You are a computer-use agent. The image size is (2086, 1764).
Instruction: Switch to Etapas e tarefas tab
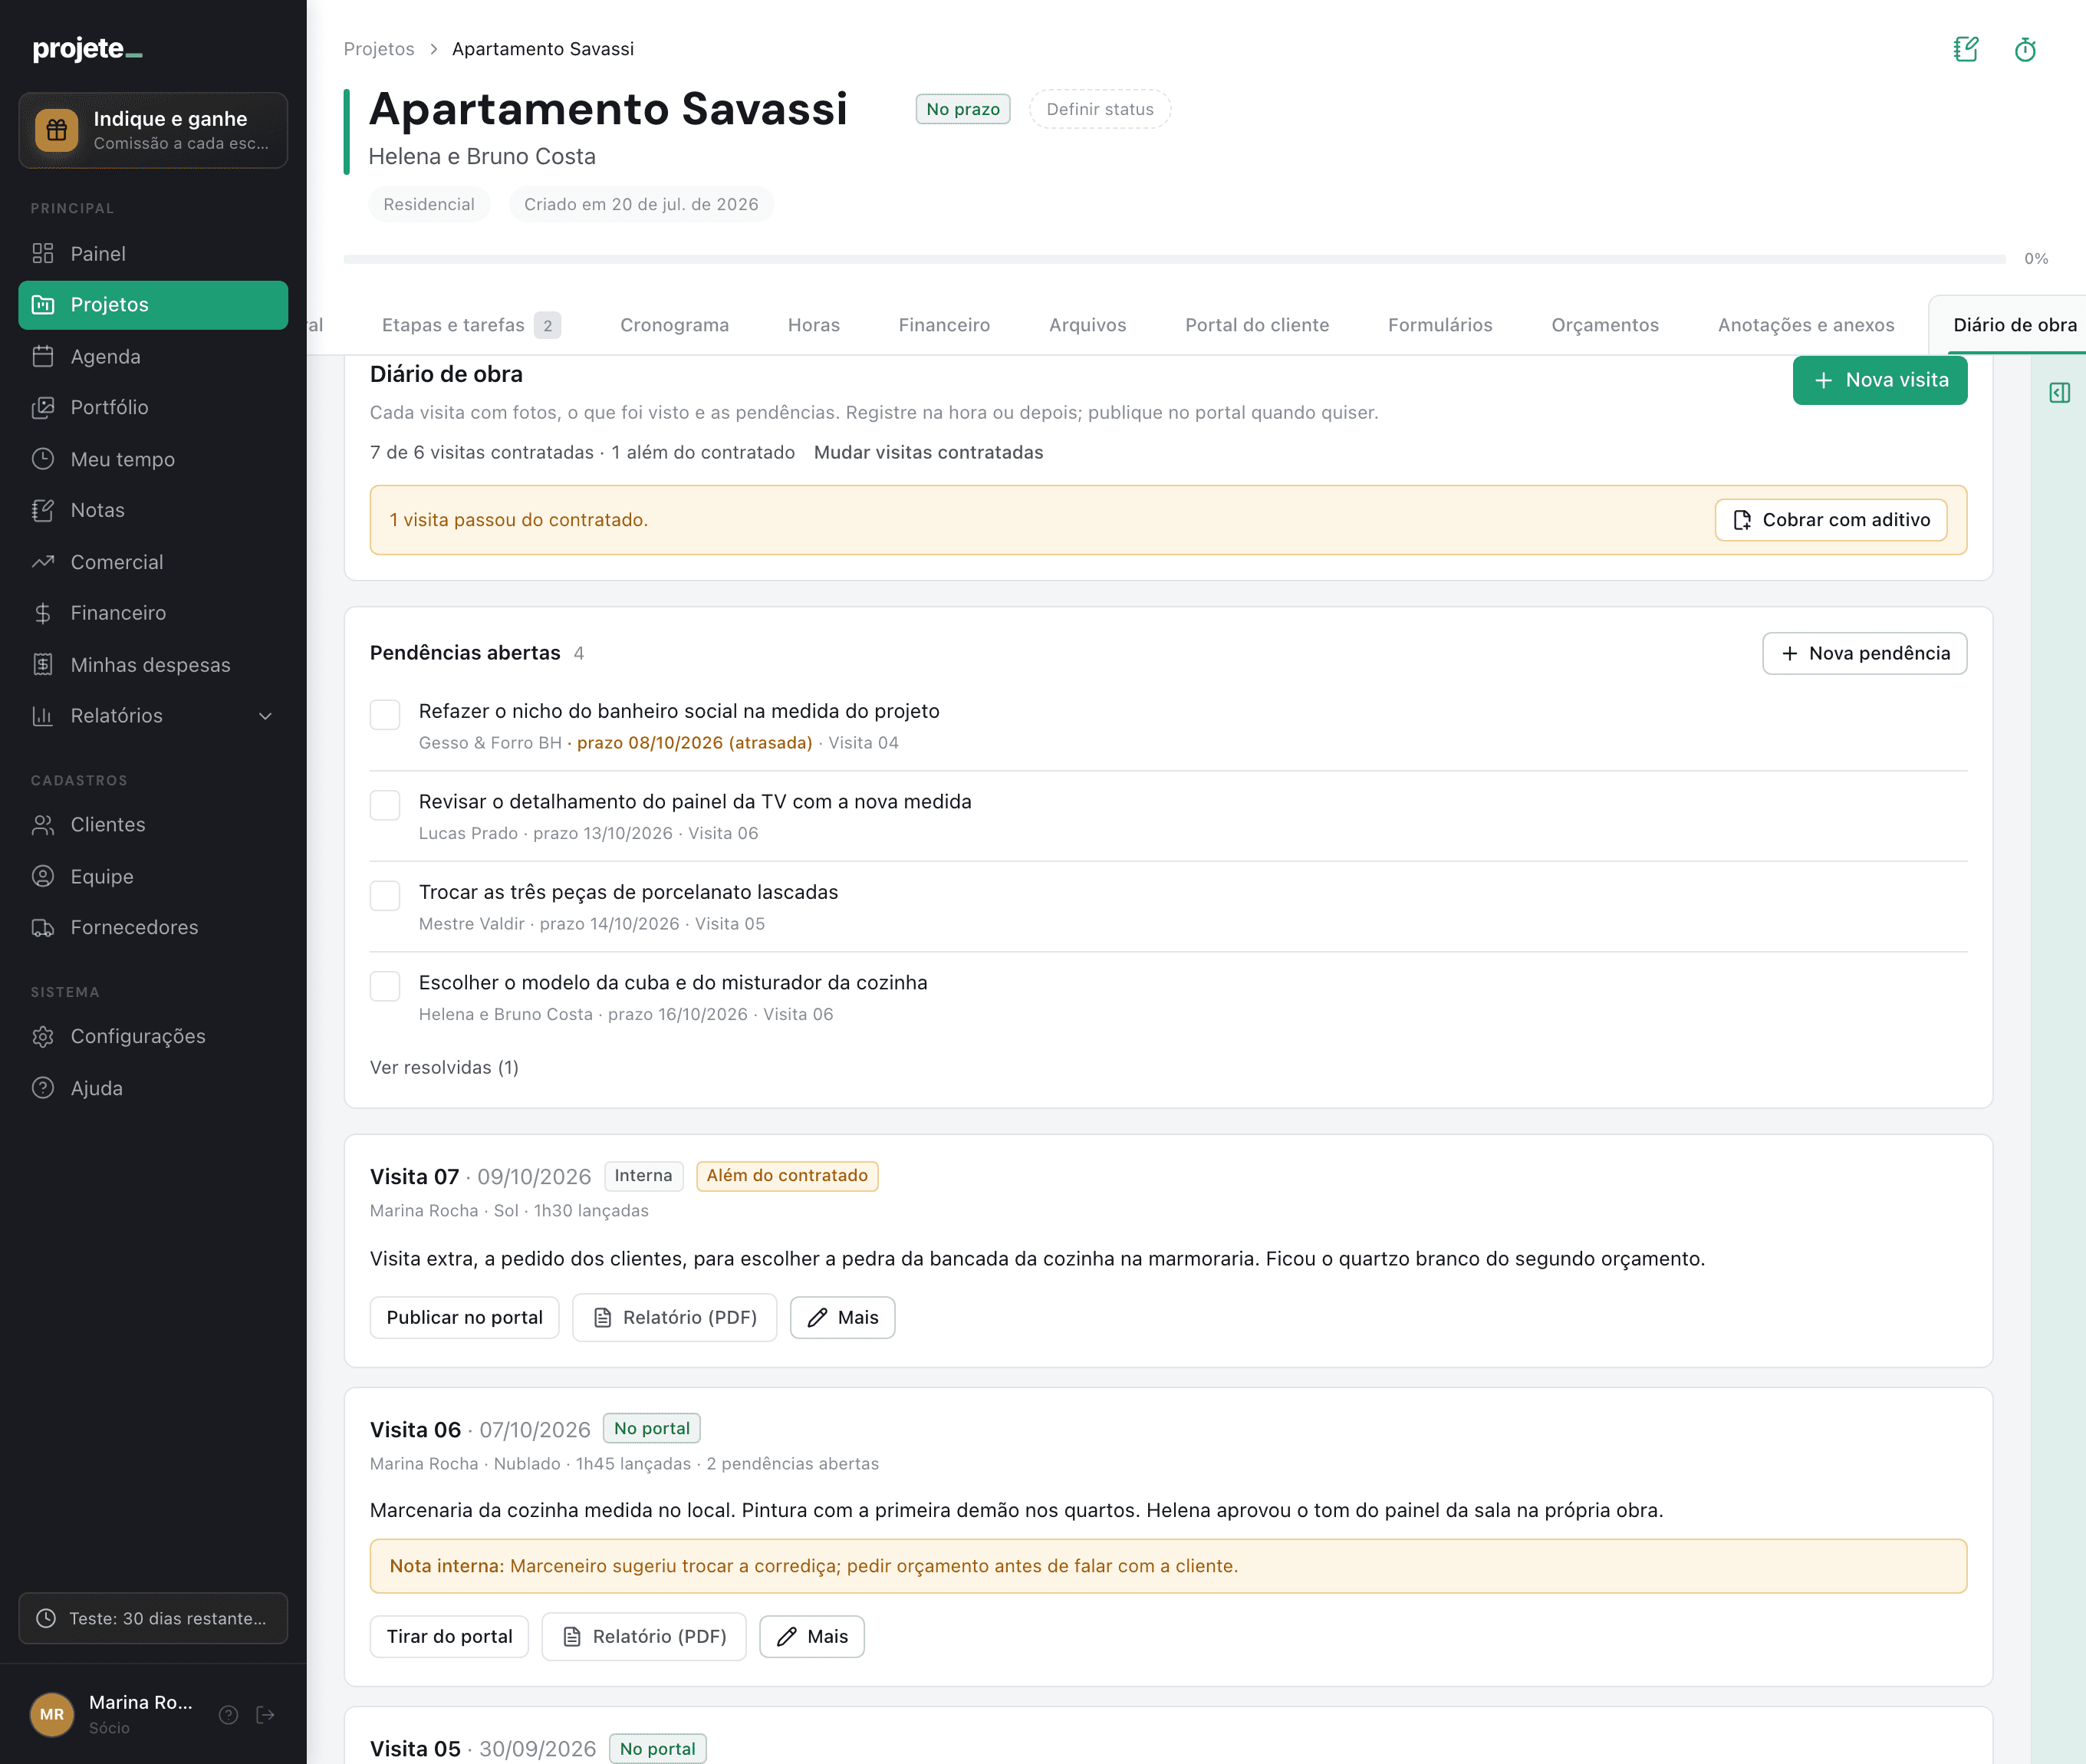point(471,325)
